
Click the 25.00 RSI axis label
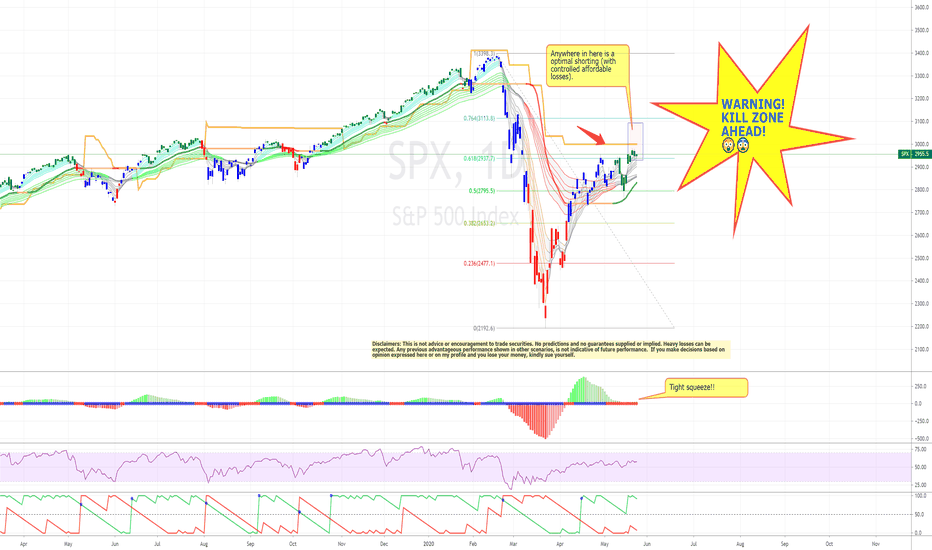tap(920, 485)
